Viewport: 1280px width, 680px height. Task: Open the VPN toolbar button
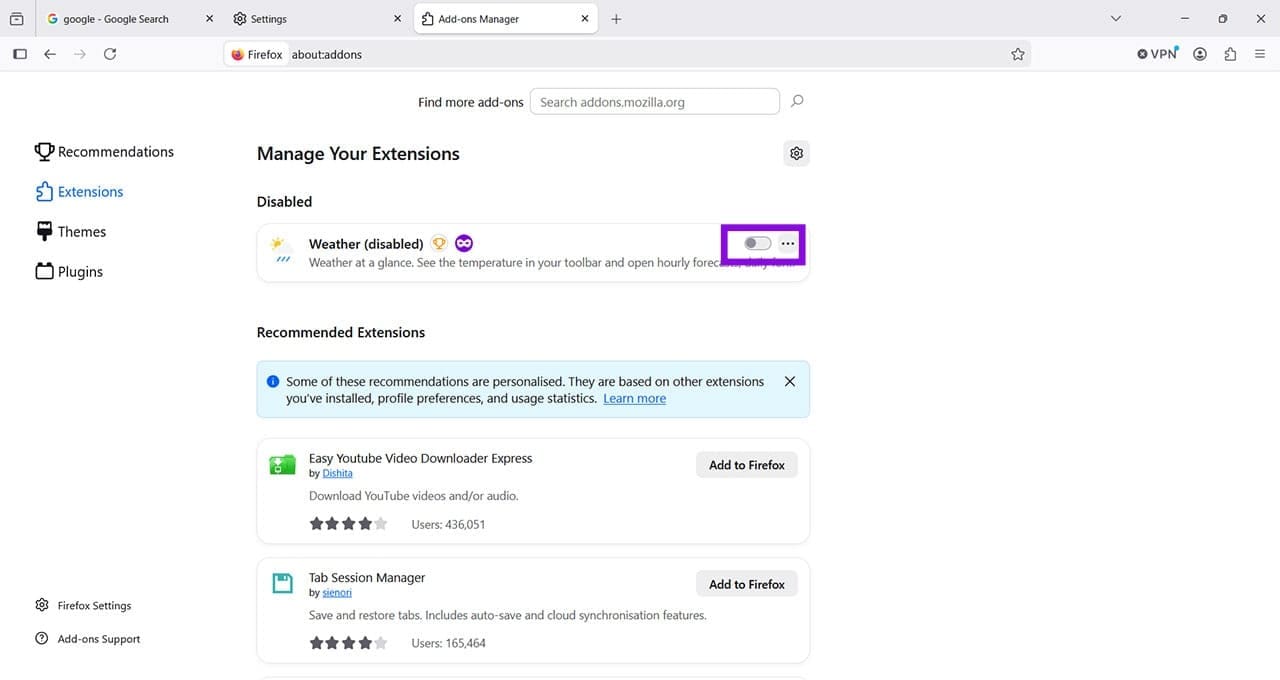[1159, 54]
